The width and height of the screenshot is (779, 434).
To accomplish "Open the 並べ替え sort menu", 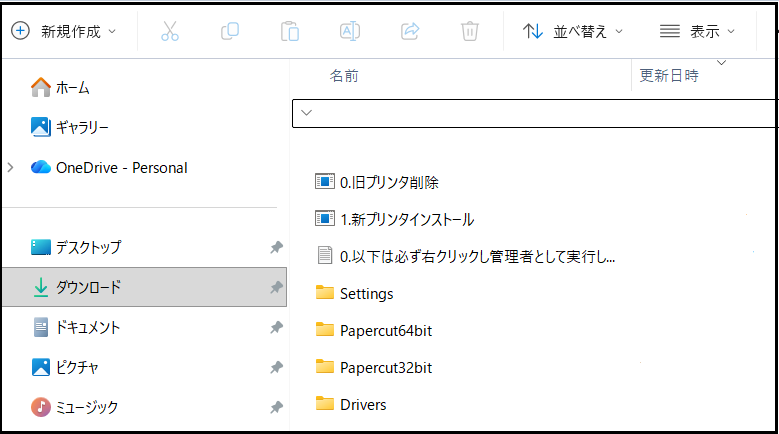I will coord(573,31).
